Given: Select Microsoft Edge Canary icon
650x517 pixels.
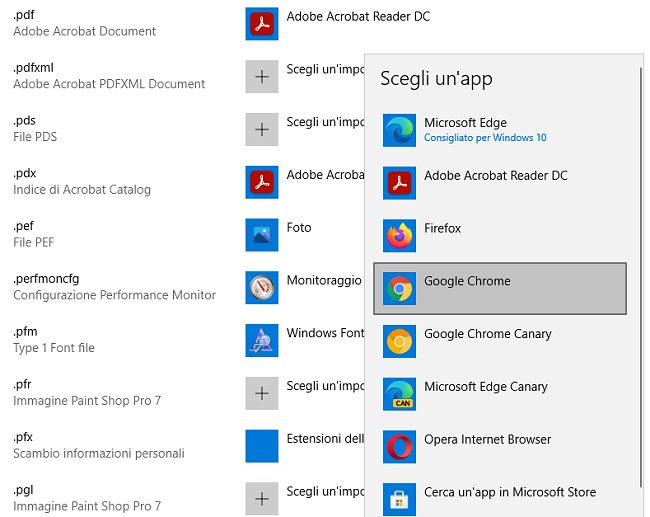Looking at the screenshot, I should [x=399, y=394].
